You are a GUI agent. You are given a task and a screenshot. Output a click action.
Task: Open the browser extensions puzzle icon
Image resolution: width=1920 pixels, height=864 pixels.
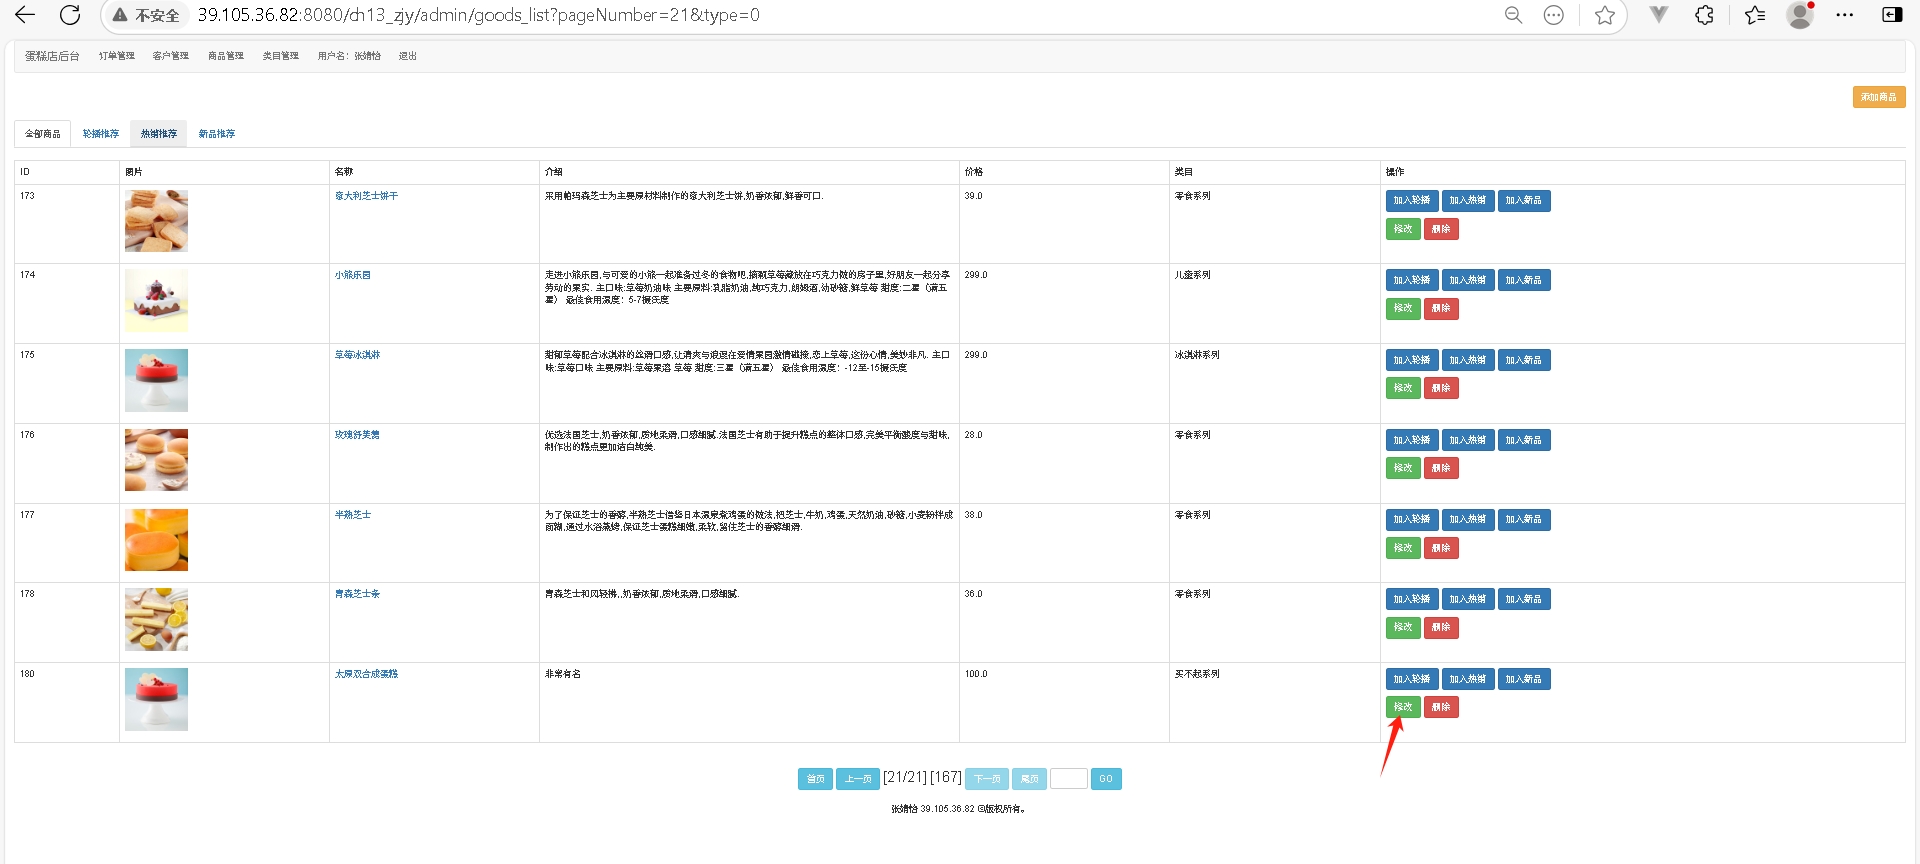click(x=1705, y=15)
